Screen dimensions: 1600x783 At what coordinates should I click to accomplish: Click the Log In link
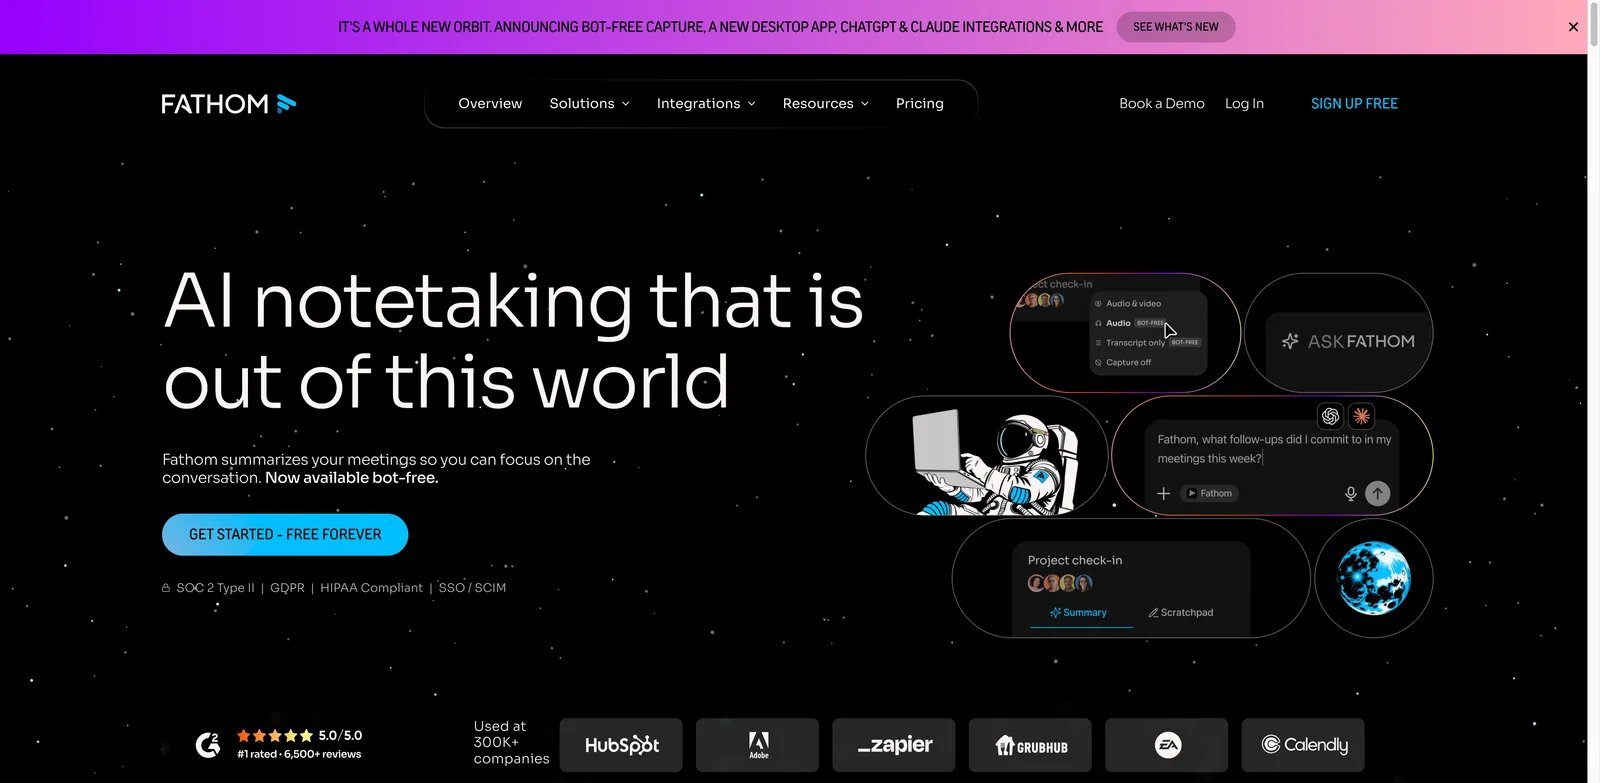point(1244,103)
